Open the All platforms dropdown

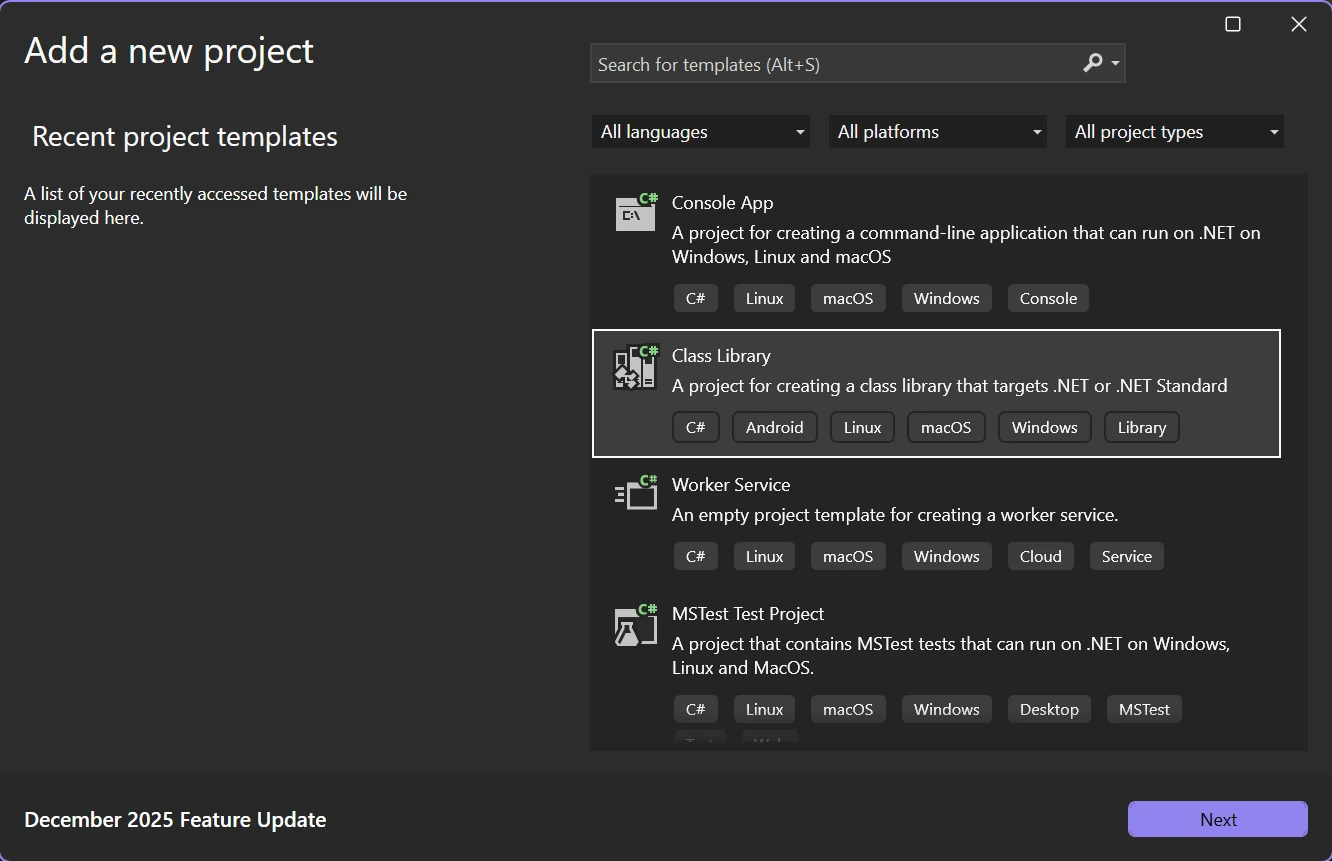(x=938, y=132)
